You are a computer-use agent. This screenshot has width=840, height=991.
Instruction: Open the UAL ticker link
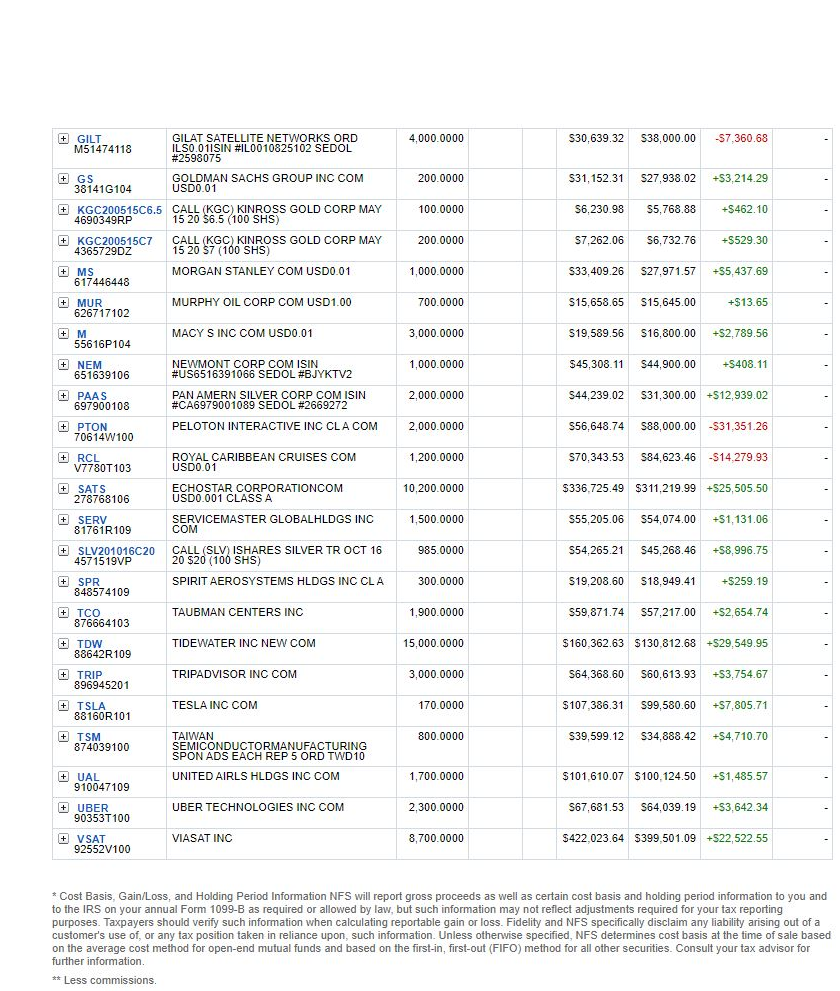click(x=88, y=777)
